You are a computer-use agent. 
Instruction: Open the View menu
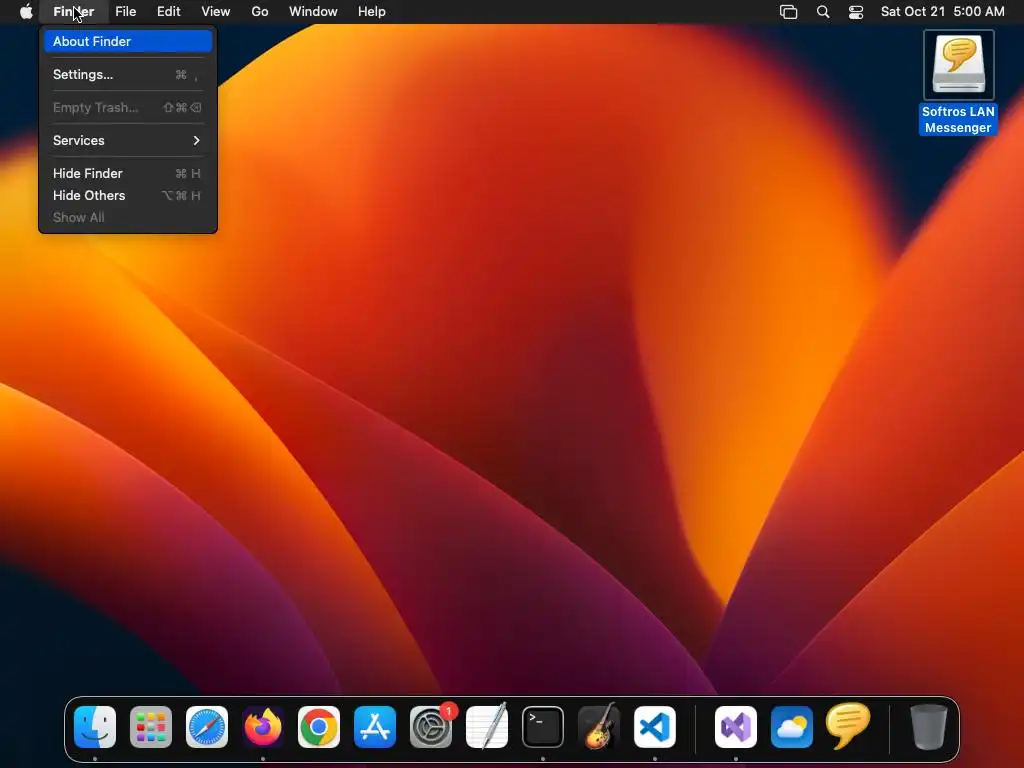click(x=216, y=12)
